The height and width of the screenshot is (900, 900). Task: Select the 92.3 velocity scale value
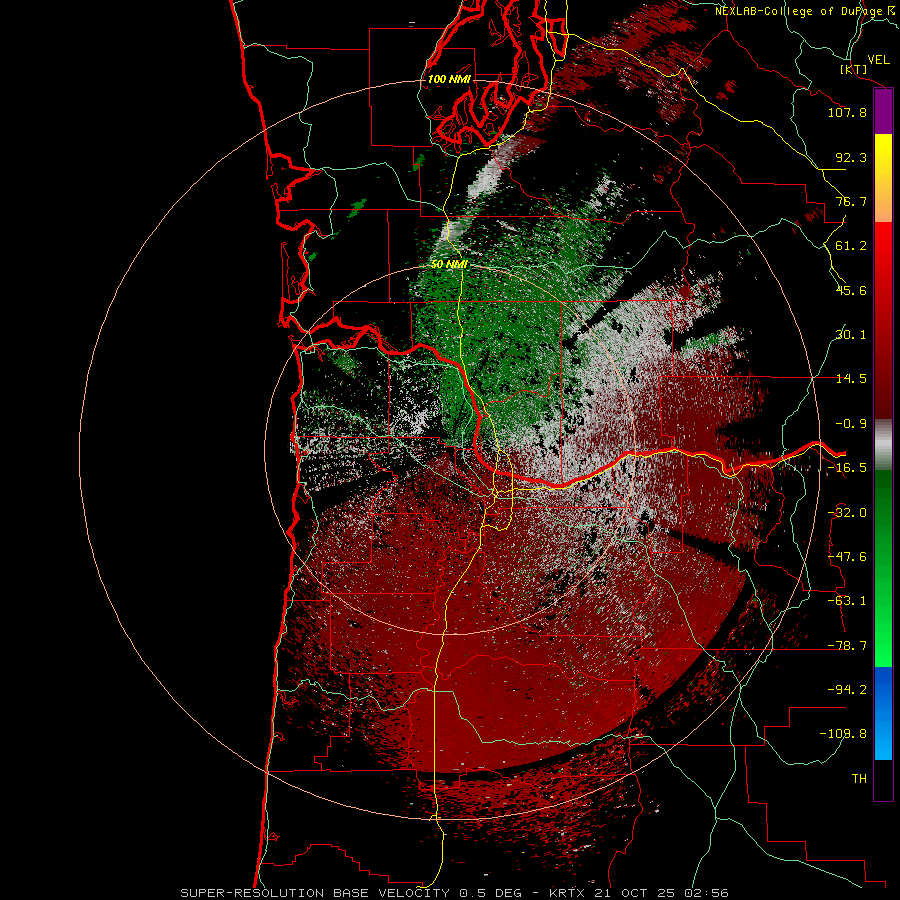[851, 157]
